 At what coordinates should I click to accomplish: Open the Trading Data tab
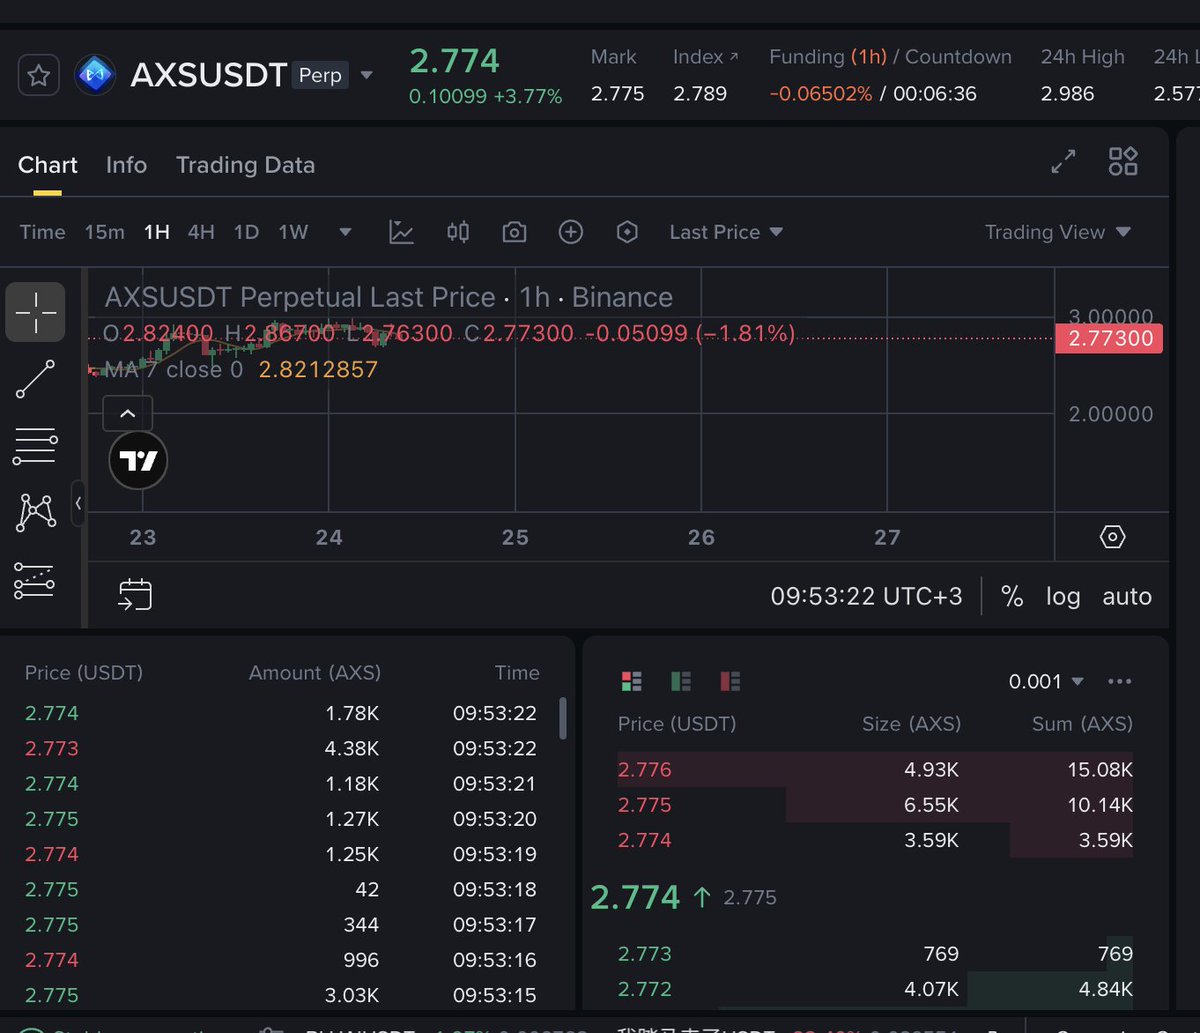(x=245, y=165)
